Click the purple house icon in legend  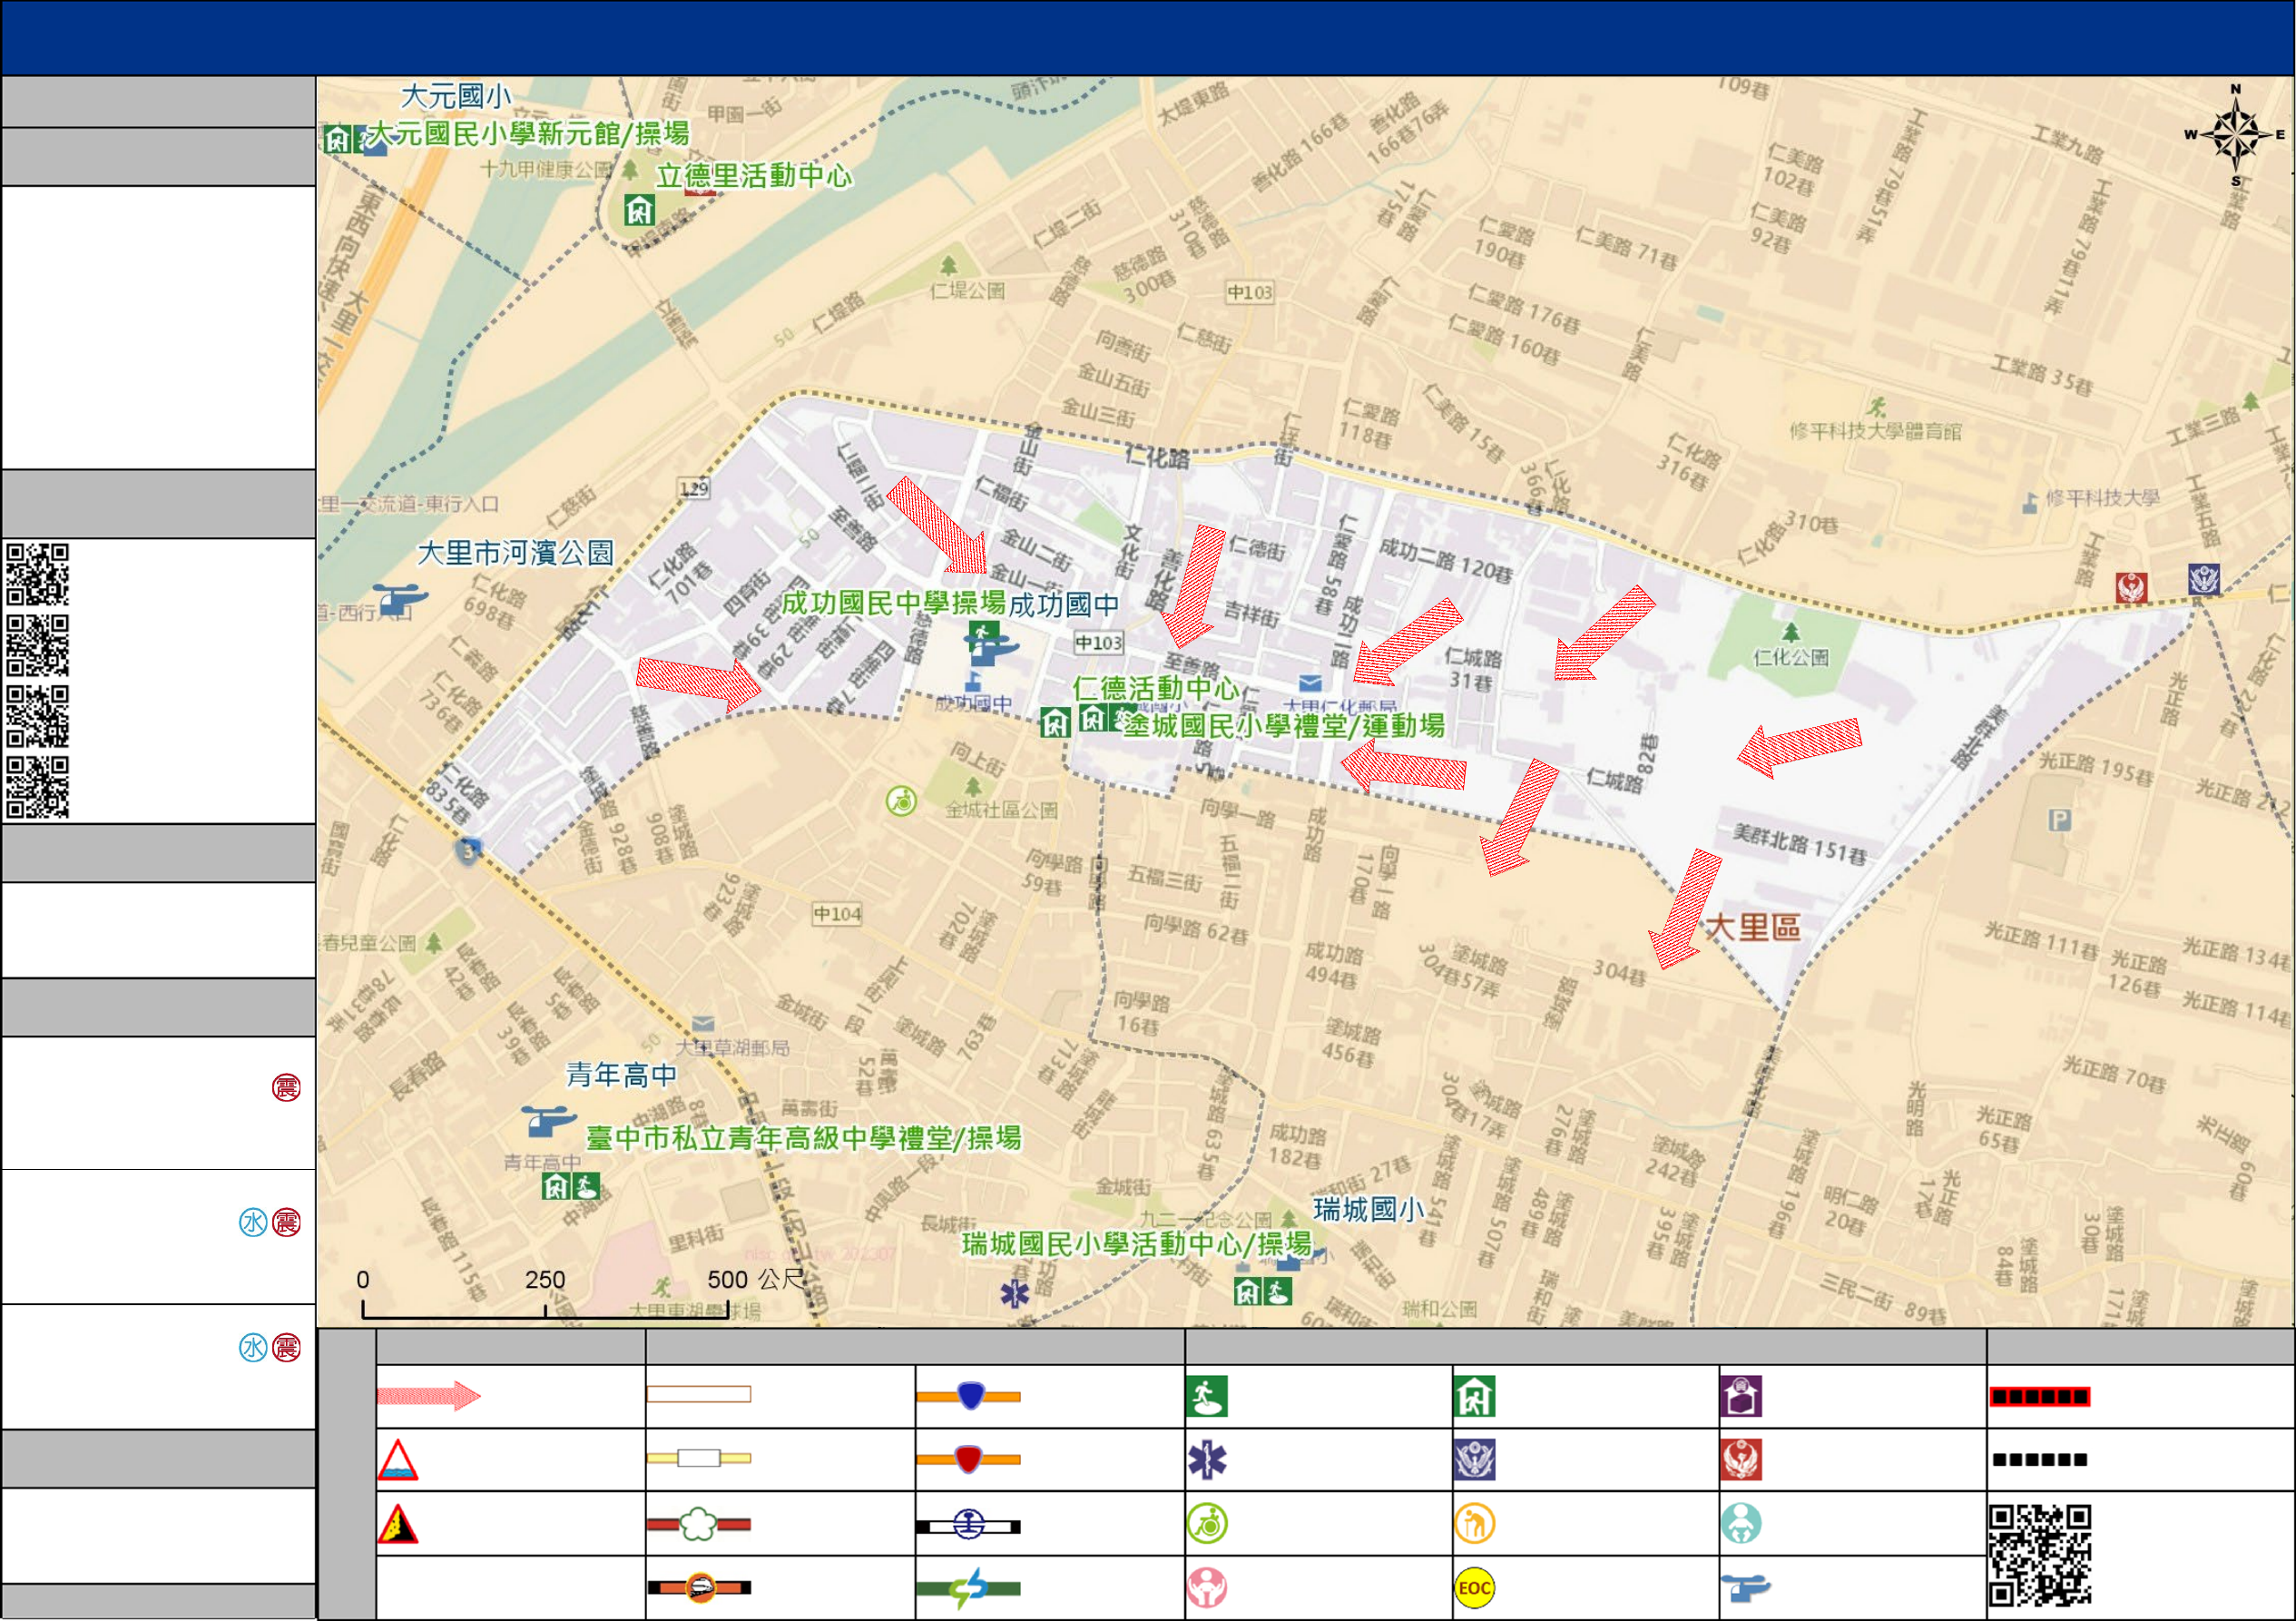pos(1741,1396)
